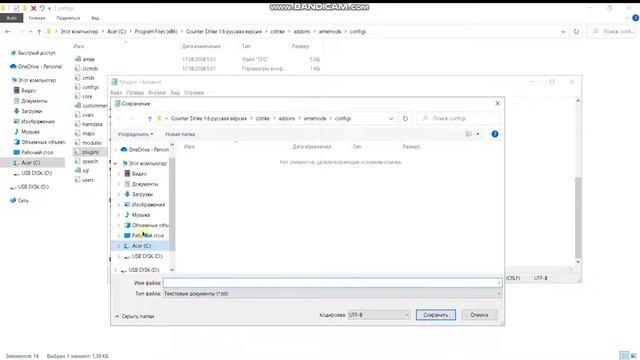Image resolution: width=640 pixels, height=360 pixels.
Task: Open the encoding UTF-8 dropdown
Action: coord(379,315)
